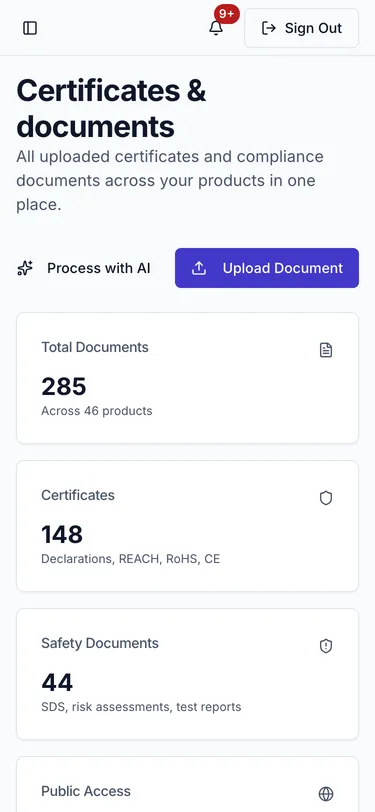
Task: Select the 285 total documents value
Action: (64, 386)
